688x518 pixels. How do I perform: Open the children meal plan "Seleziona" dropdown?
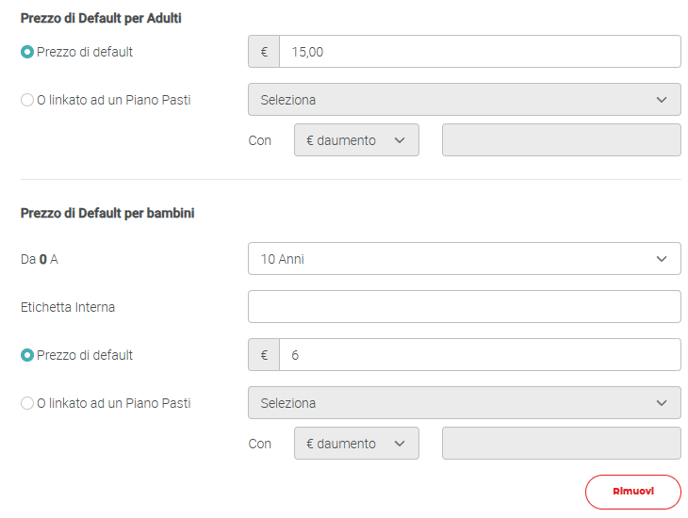(464, 403)
